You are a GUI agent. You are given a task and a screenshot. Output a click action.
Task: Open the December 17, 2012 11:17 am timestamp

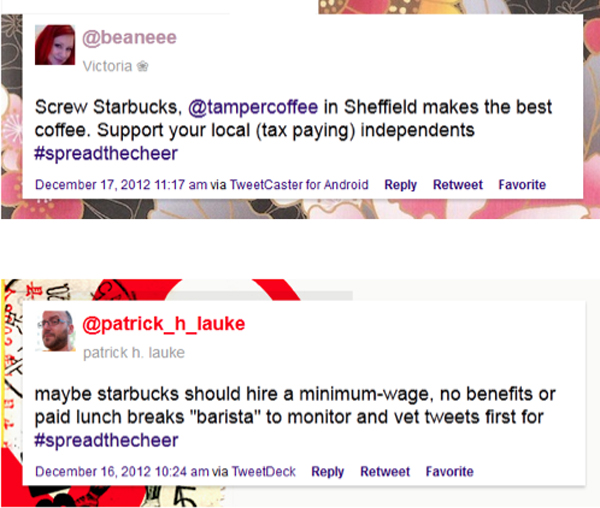(121, 185)
